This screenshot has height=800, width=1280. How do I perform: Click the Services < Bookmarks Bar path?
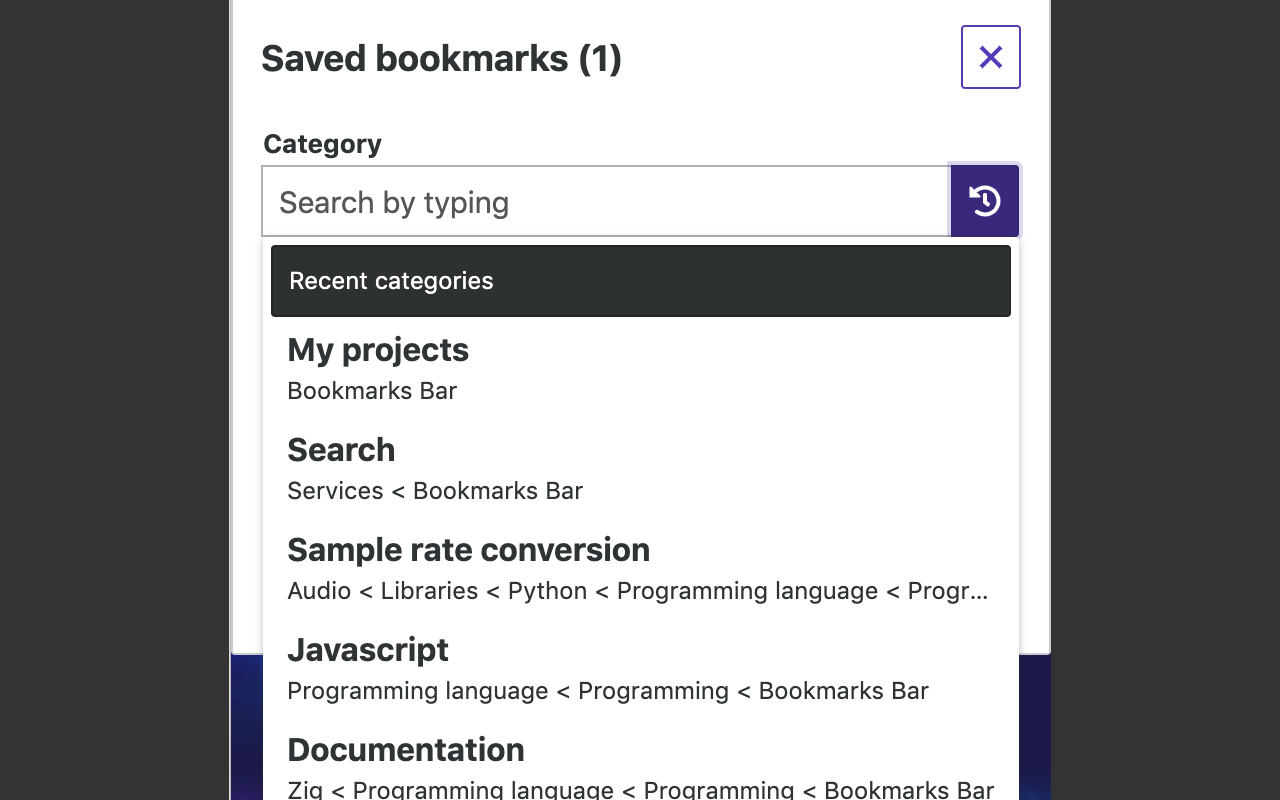(435, 491)
